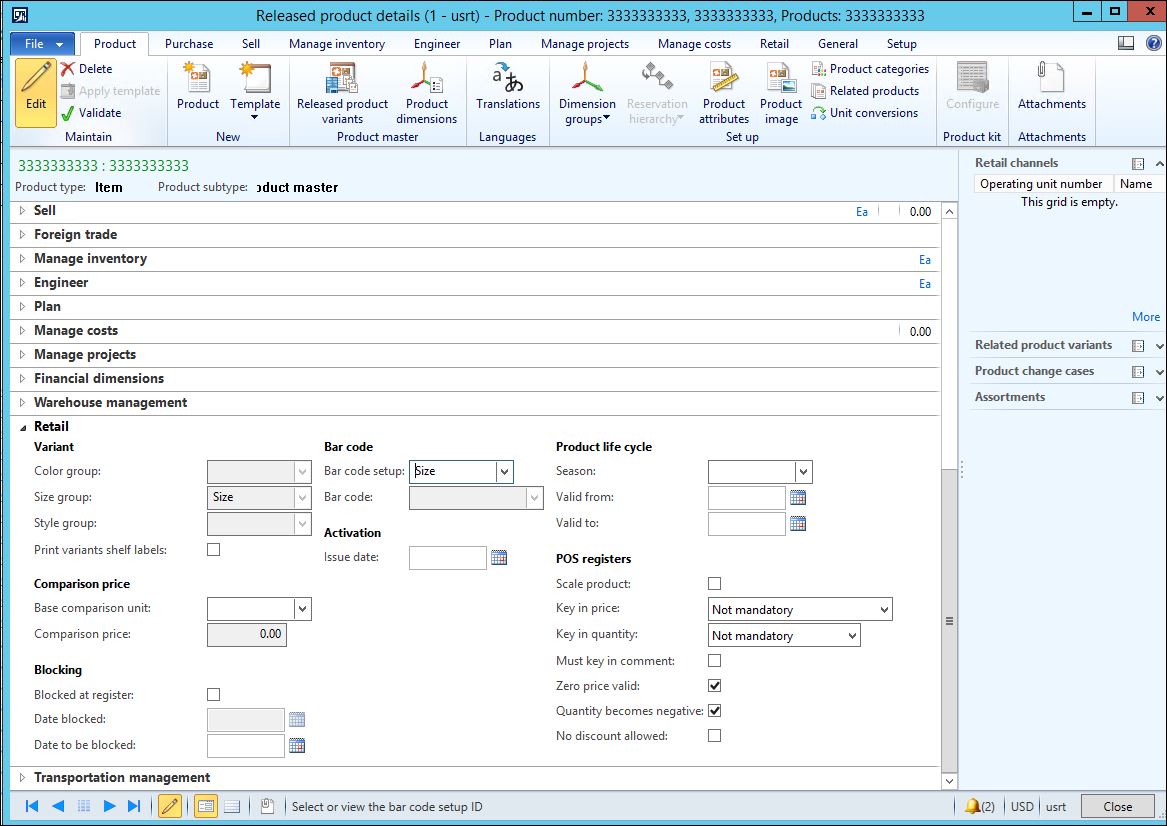Enable the Scale product checkbox
This screenshot has height=826, width=1167.
[x=714, y=583]
